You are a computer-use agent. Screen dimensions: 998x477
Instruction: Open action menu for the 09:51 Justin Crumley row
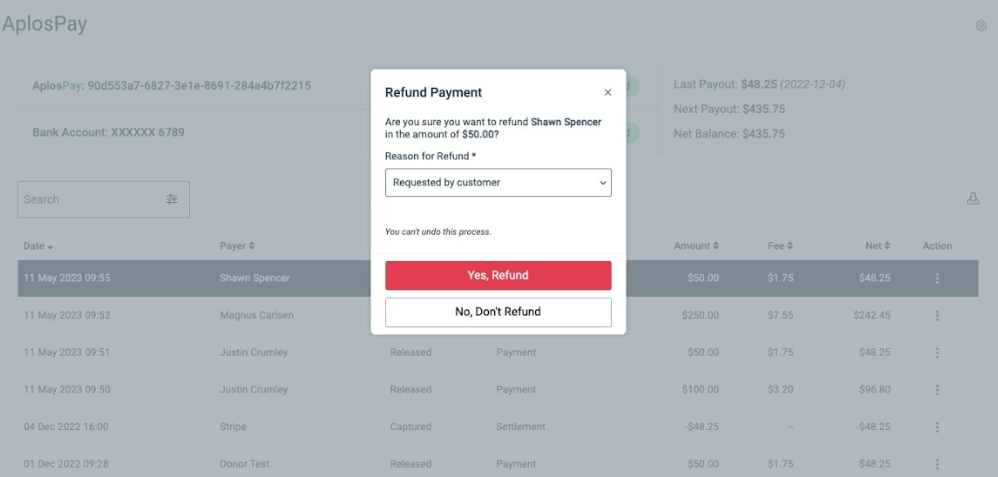click(937, 352)
